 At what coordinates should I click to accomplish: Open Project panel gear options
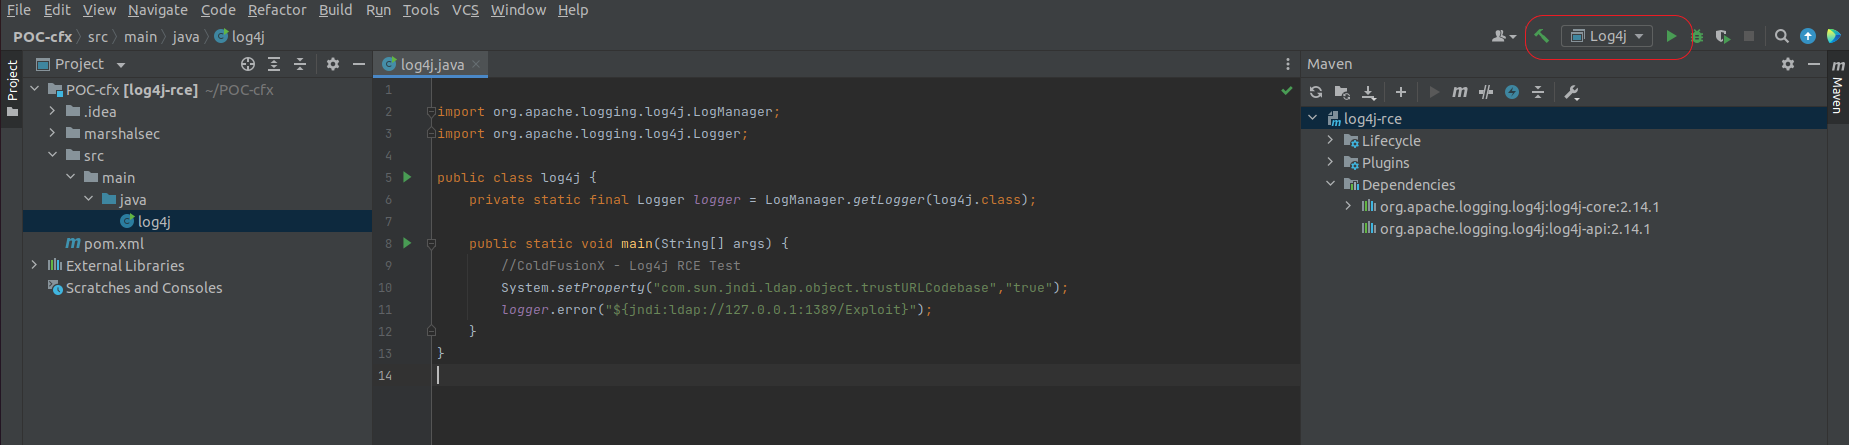coord(333,64)
